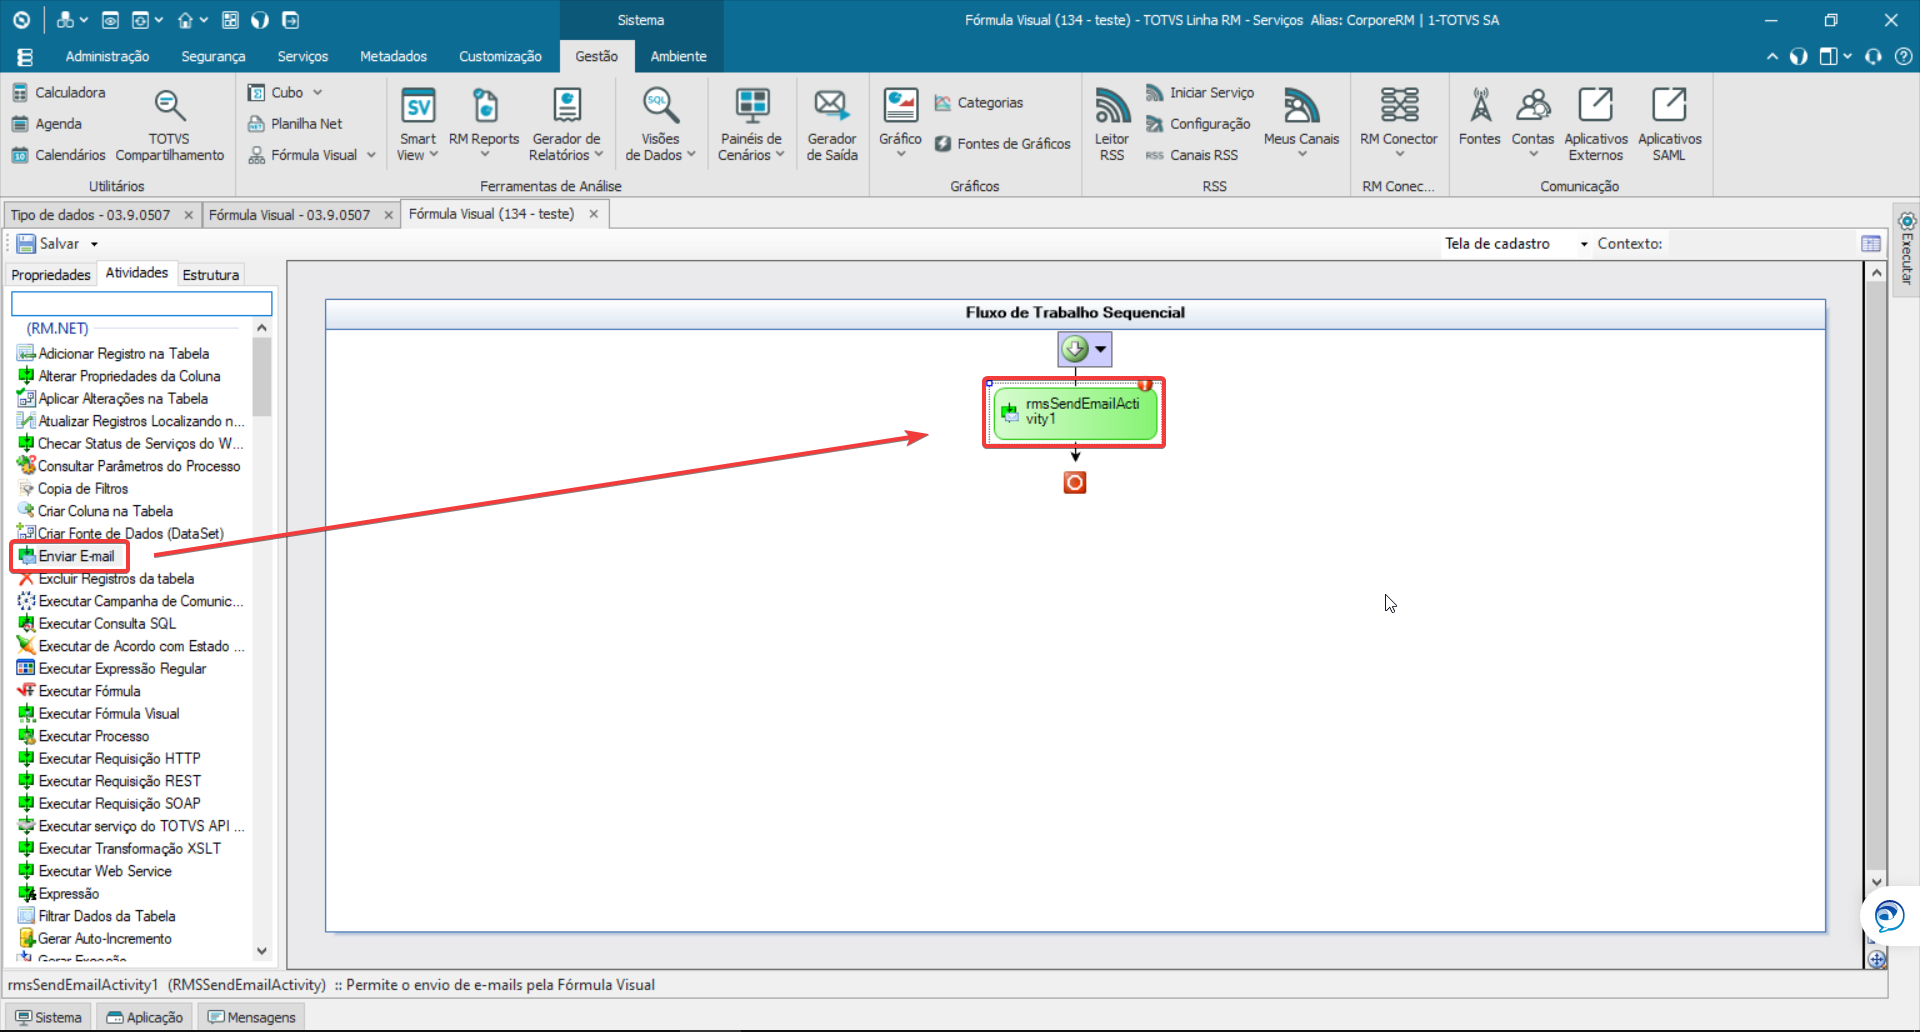Open the help question mark icon
1920x1032 pixels.
(x=1903, y=56)
